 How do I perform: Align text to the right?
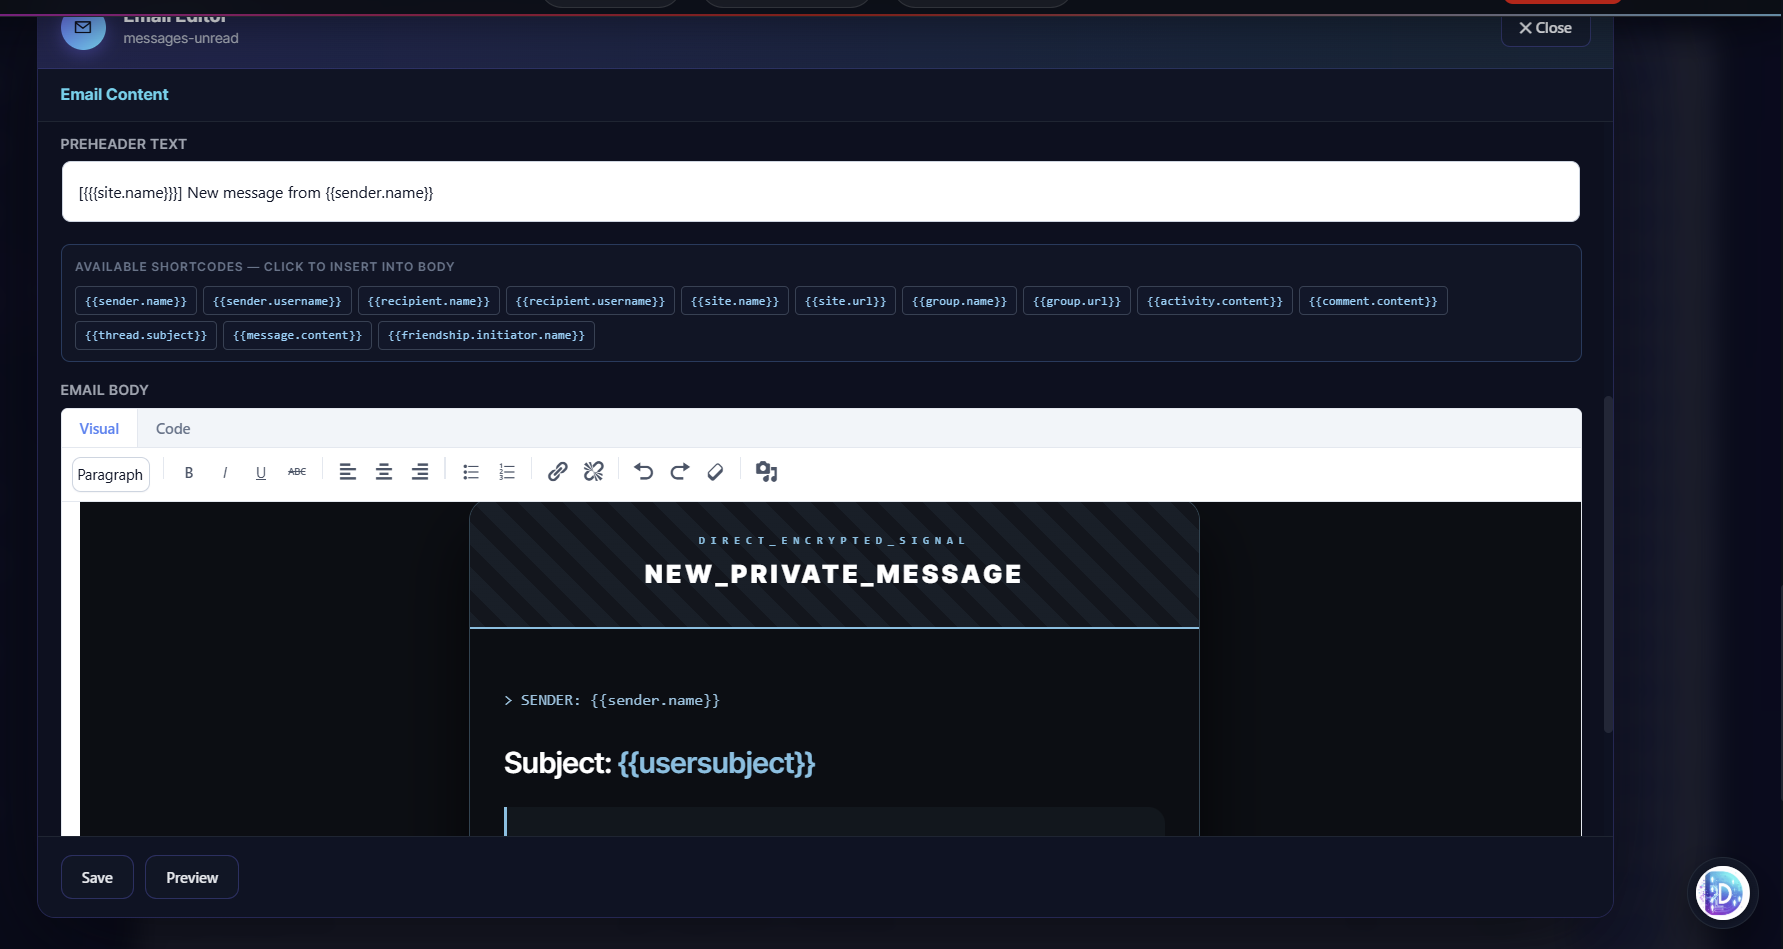tap(420, 471)
